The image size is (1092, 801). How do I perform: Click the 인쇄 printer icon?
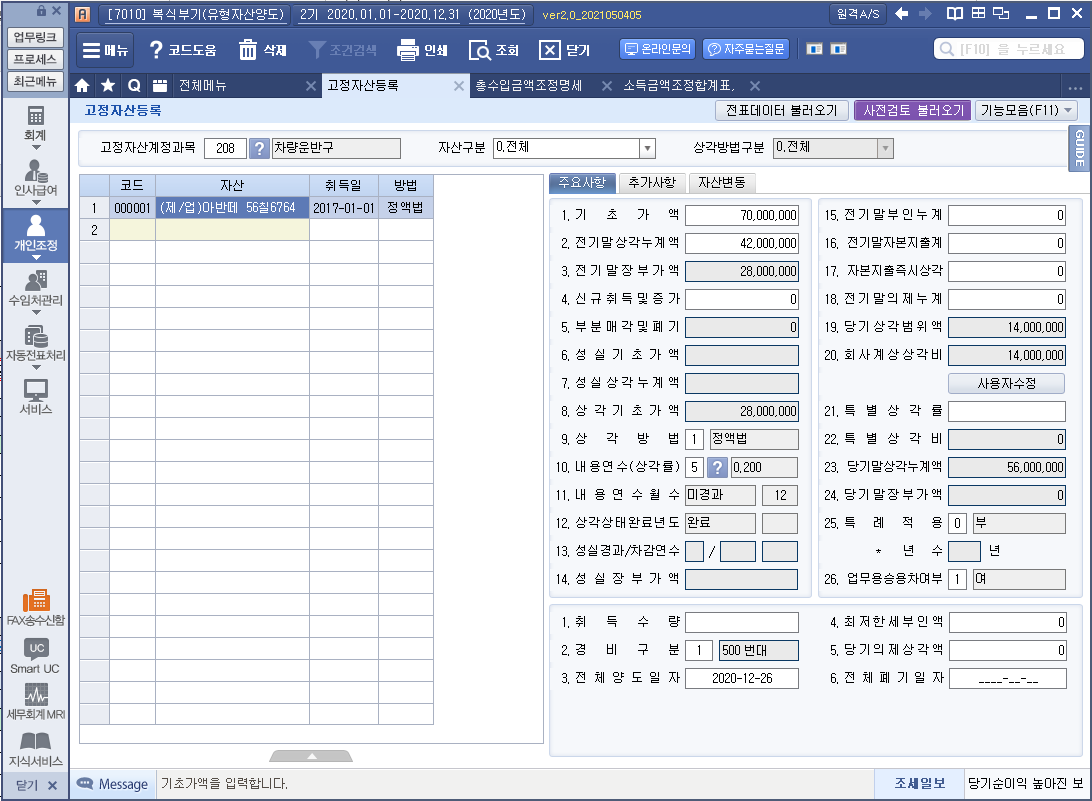[408, 50]
